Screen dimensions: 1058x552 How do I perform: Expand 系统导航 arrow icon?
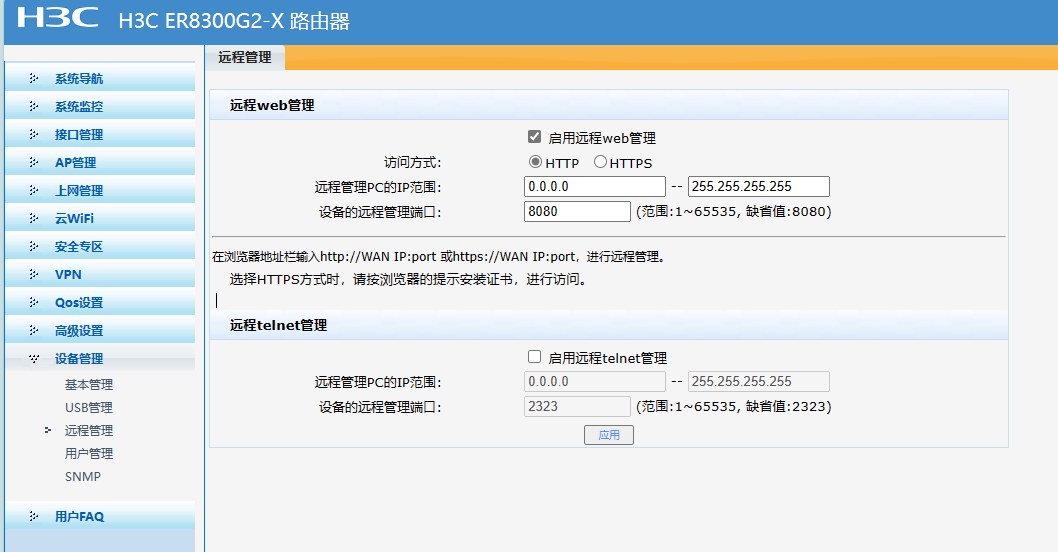coord(34,79)
